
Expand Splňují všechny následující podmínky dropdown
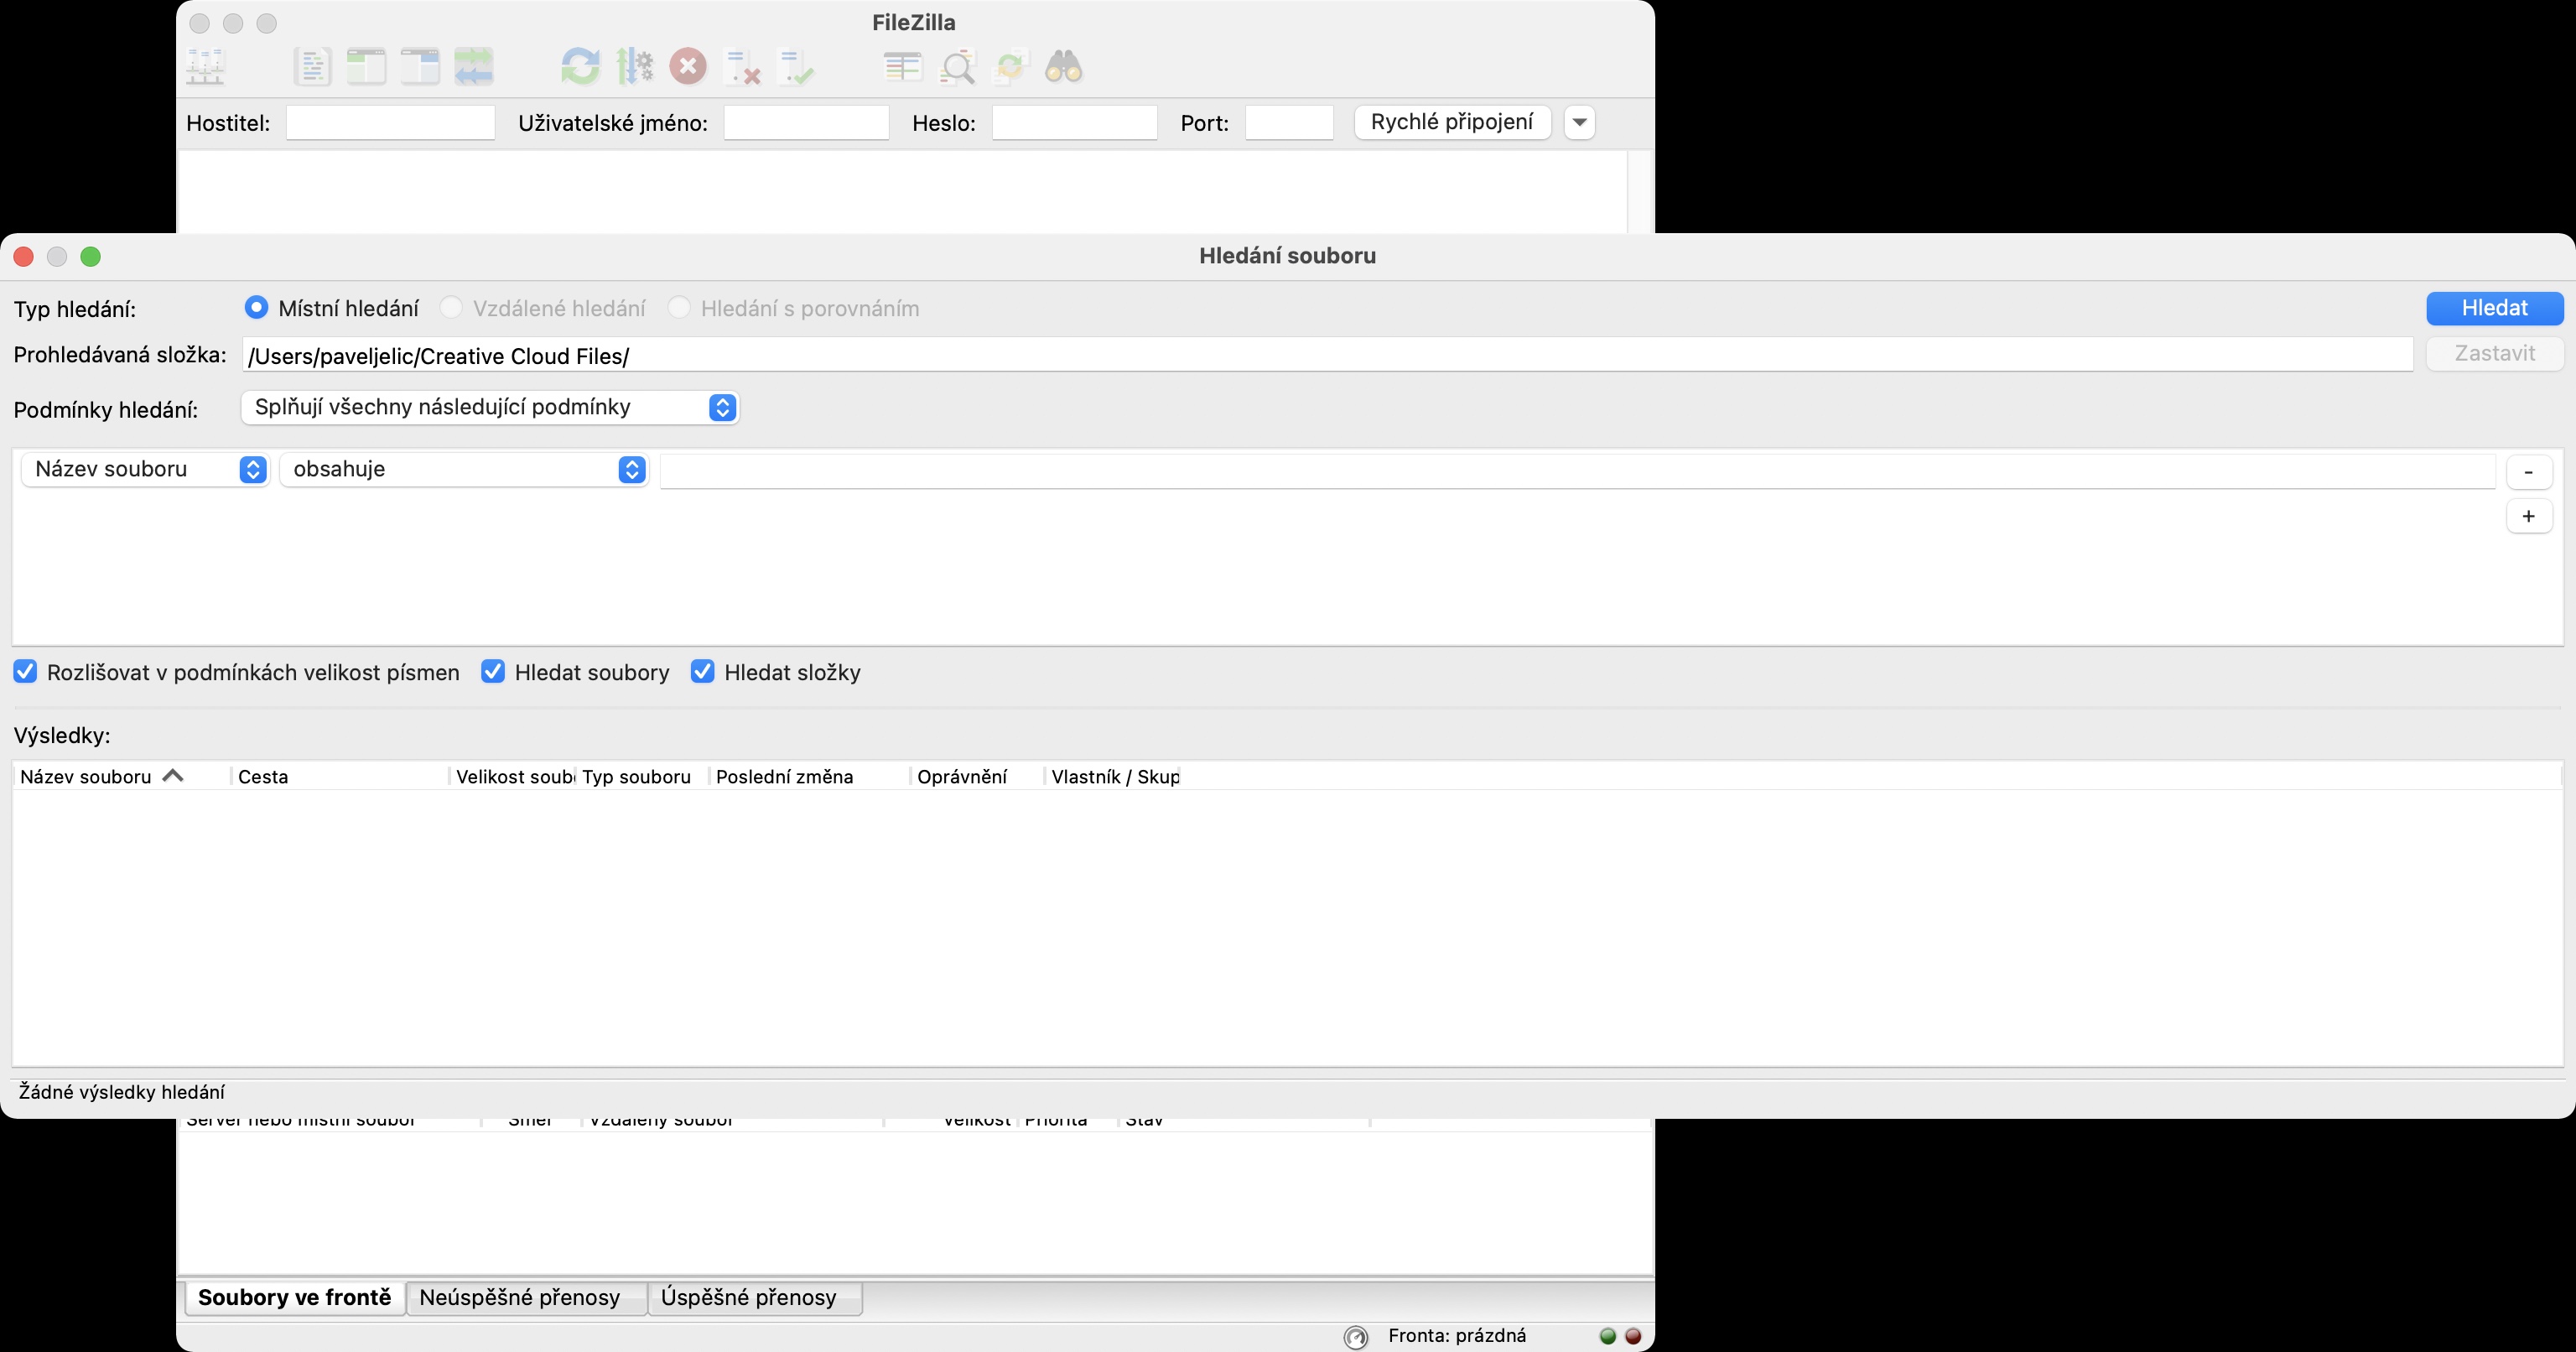coord(490,407)
